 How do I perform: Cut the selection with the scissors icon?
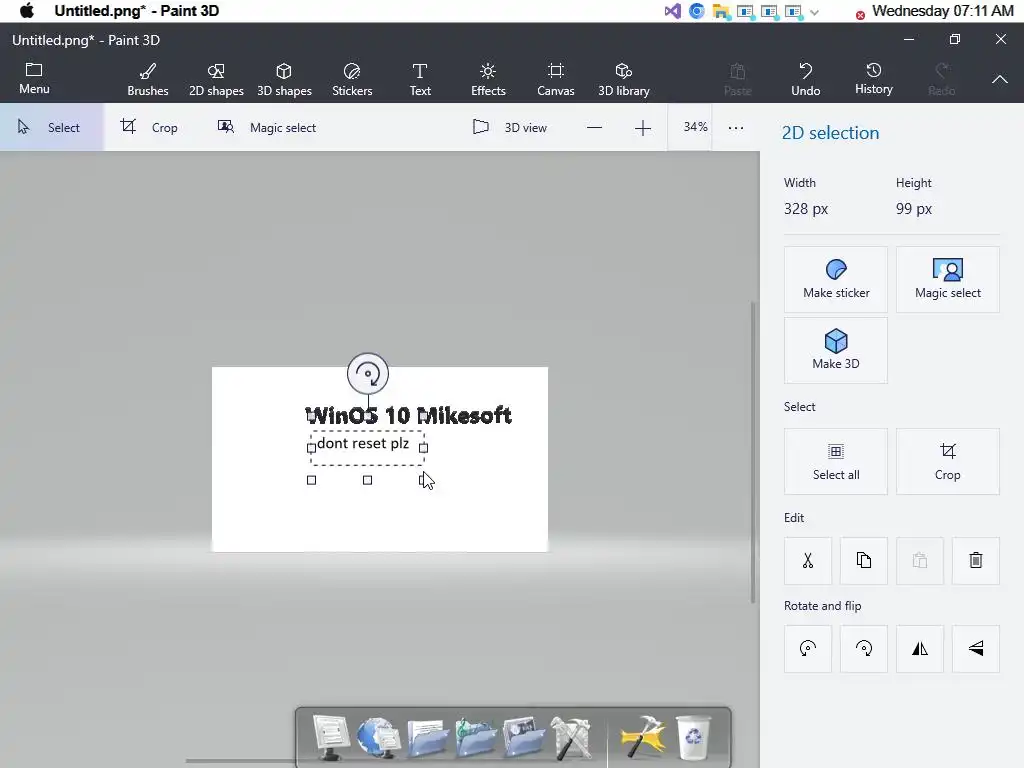click(808, 560)
